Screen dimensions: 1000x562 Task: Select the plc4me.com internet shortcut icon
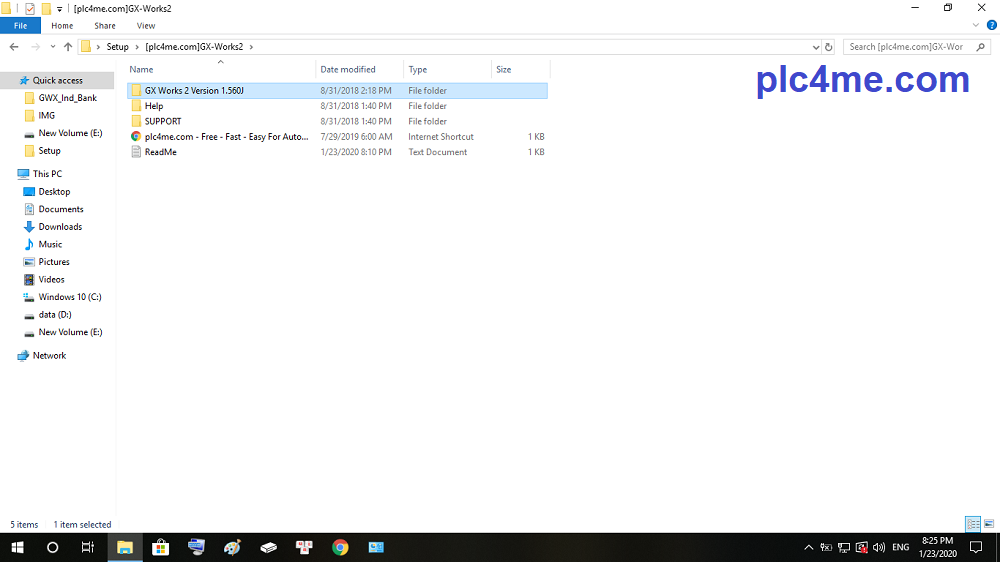click(x=136, y=137)
